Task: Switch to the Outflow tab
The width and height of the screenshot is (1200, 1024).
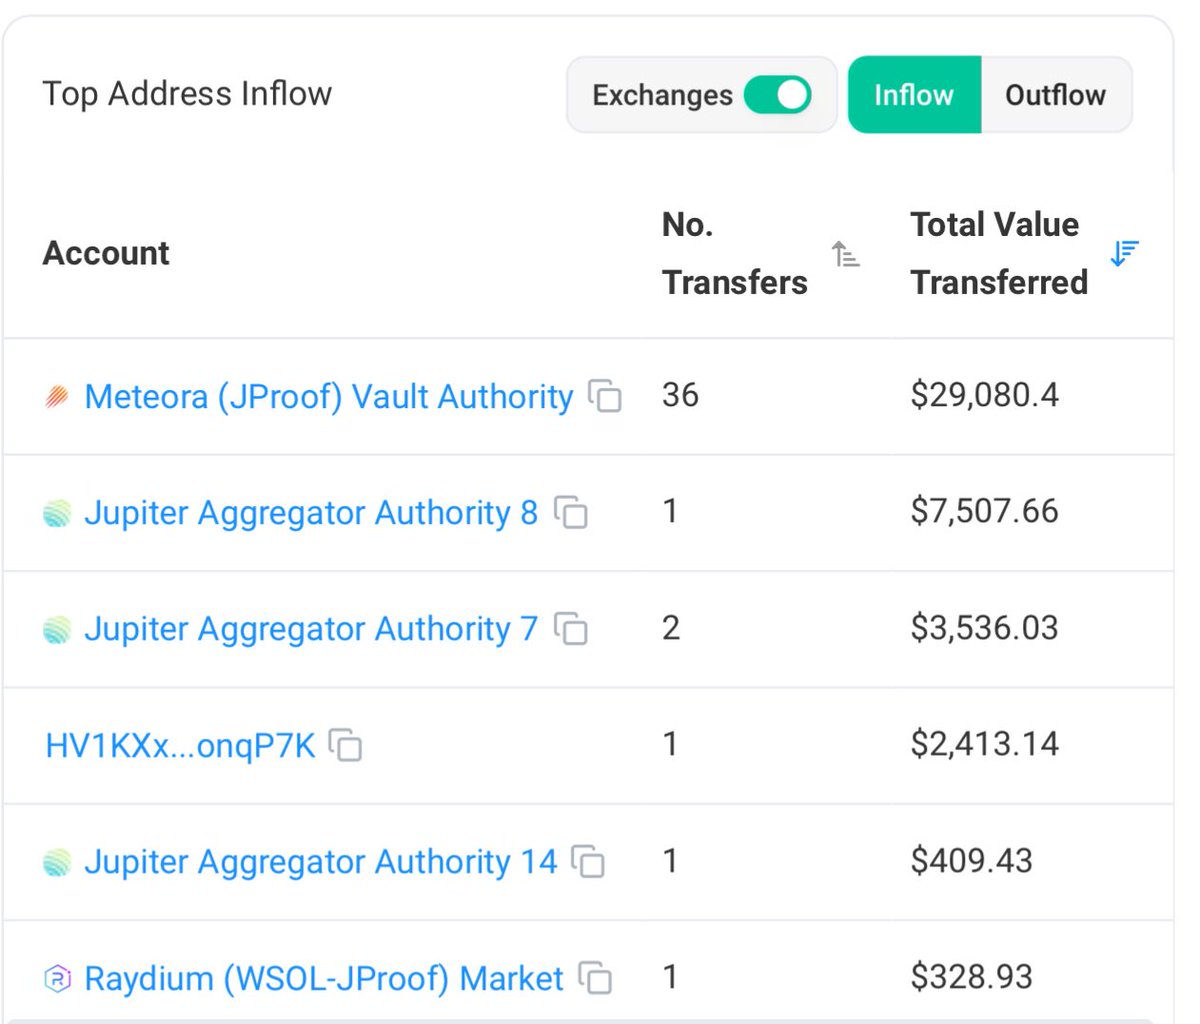Action: click(x=1055, y=95)
